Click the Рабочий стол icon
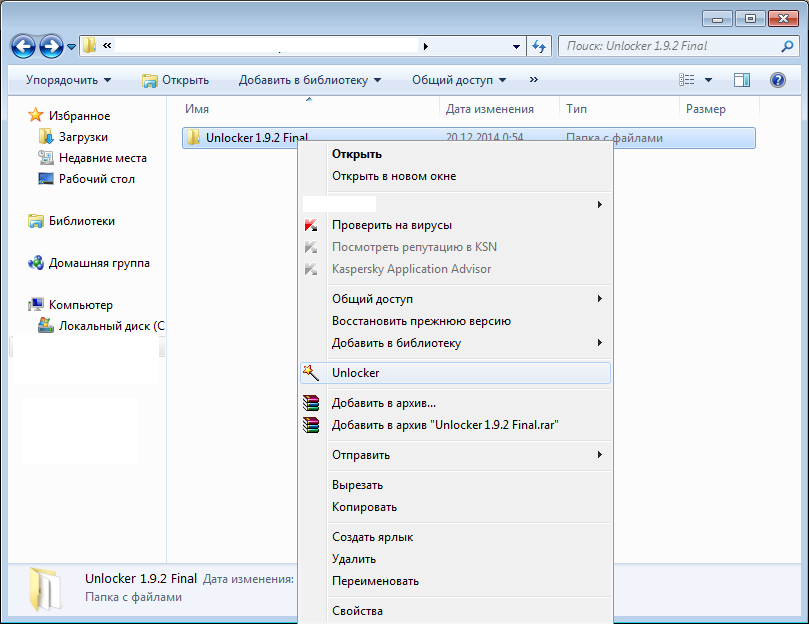 coord(45,179)
